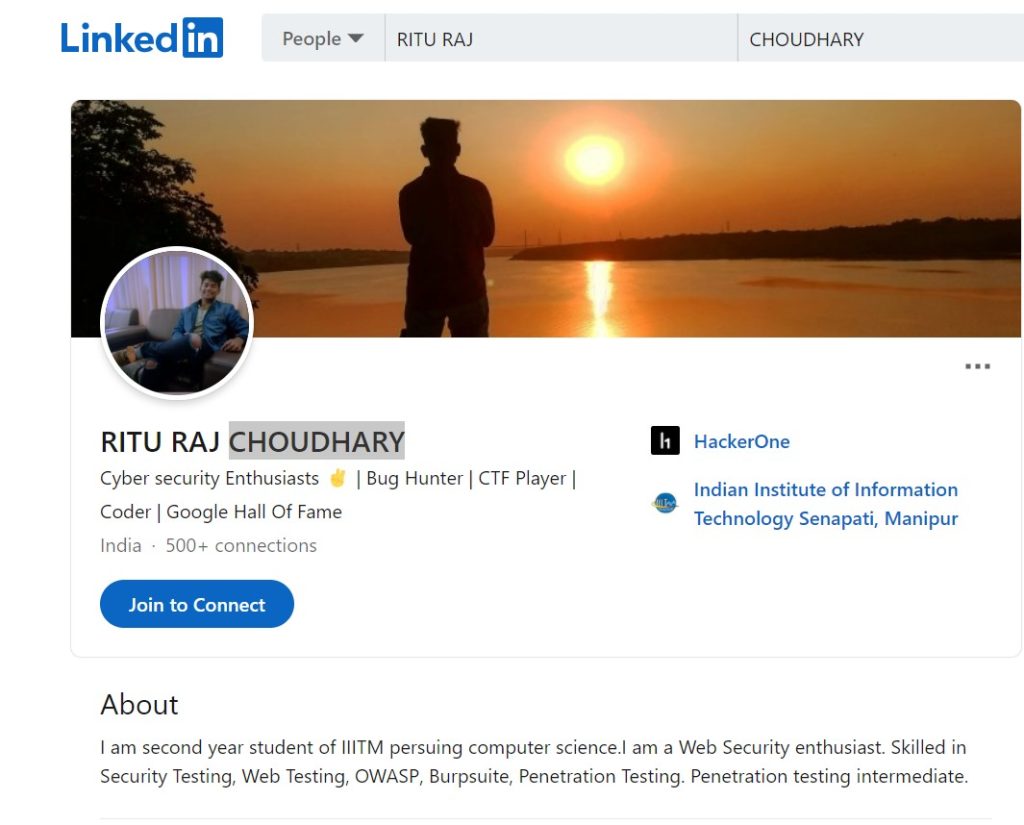Open the three-dot more options menu
The image size is (1024, 825).
tap(977, 367)
